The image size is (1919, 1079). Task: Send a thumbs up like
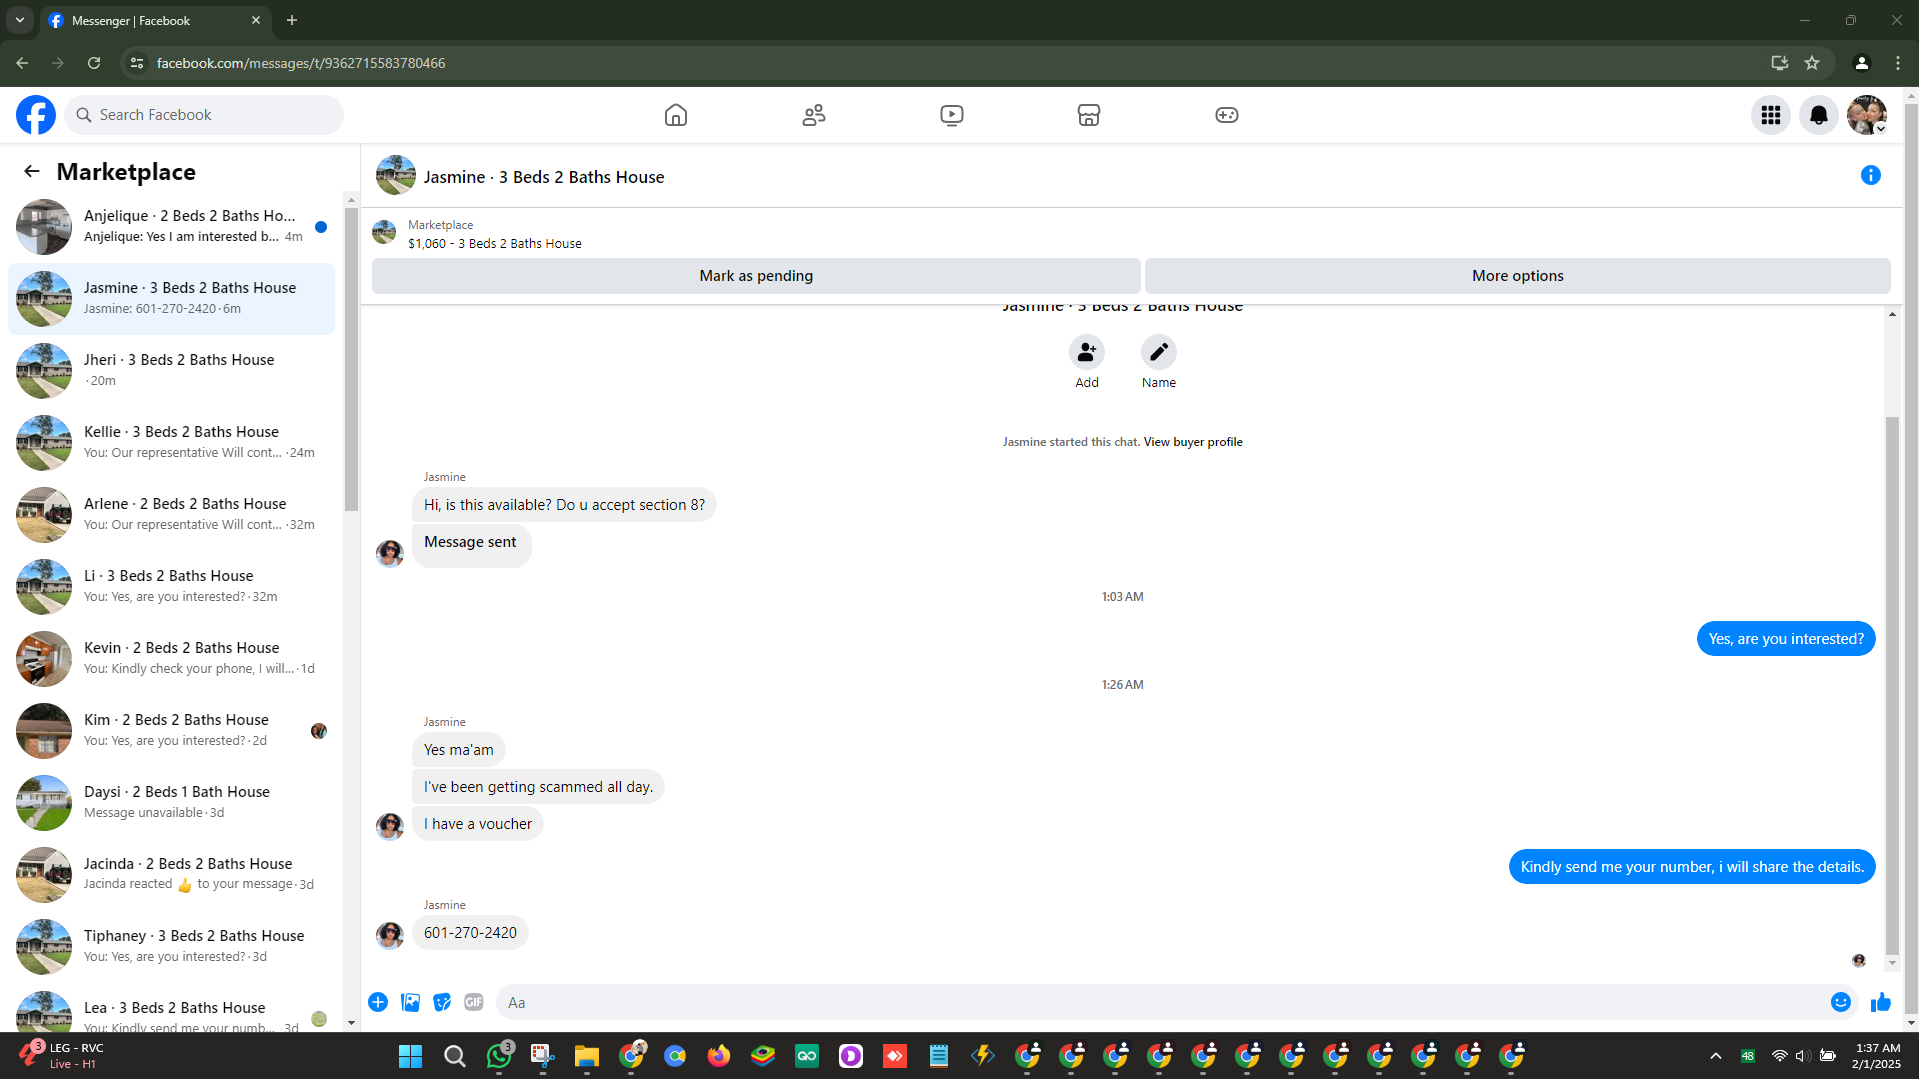click(x=1881, y=1002)
